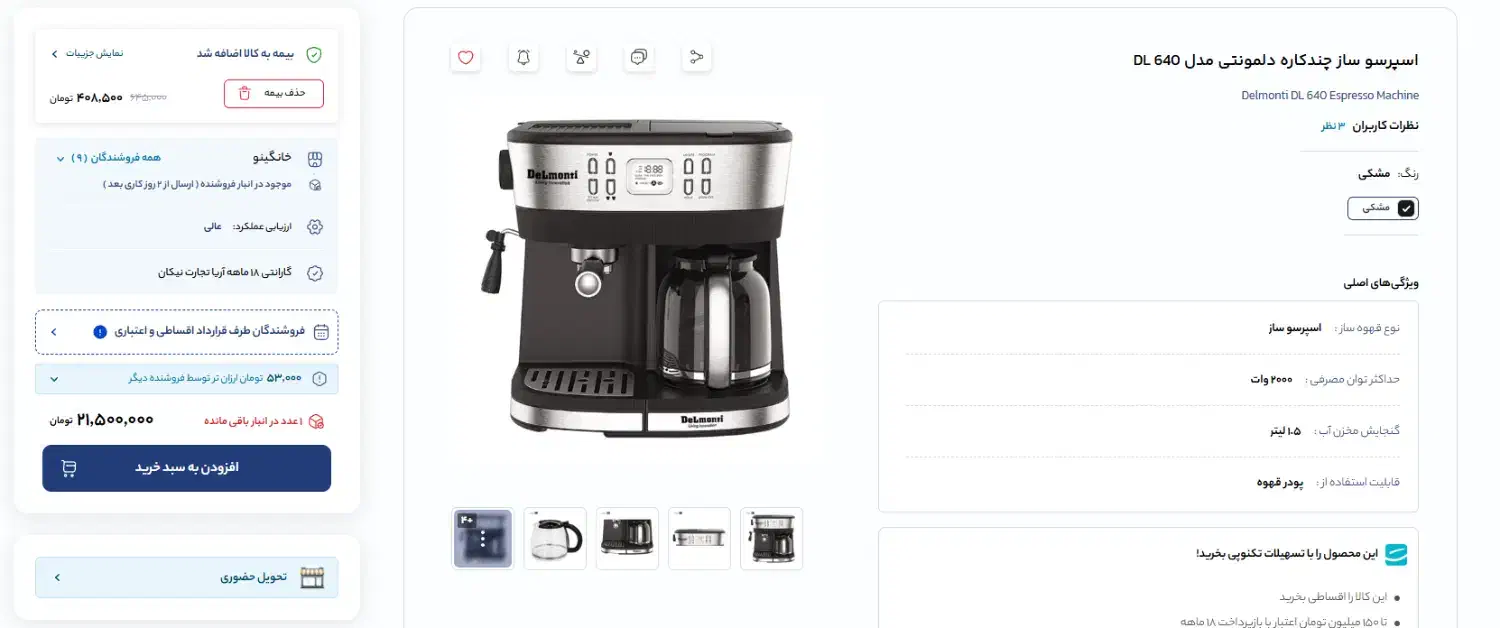Open more images thumbnail with three dots
Image resolution: width=1500 pixels, height=628 pixels.
click(x=483, y=539)
